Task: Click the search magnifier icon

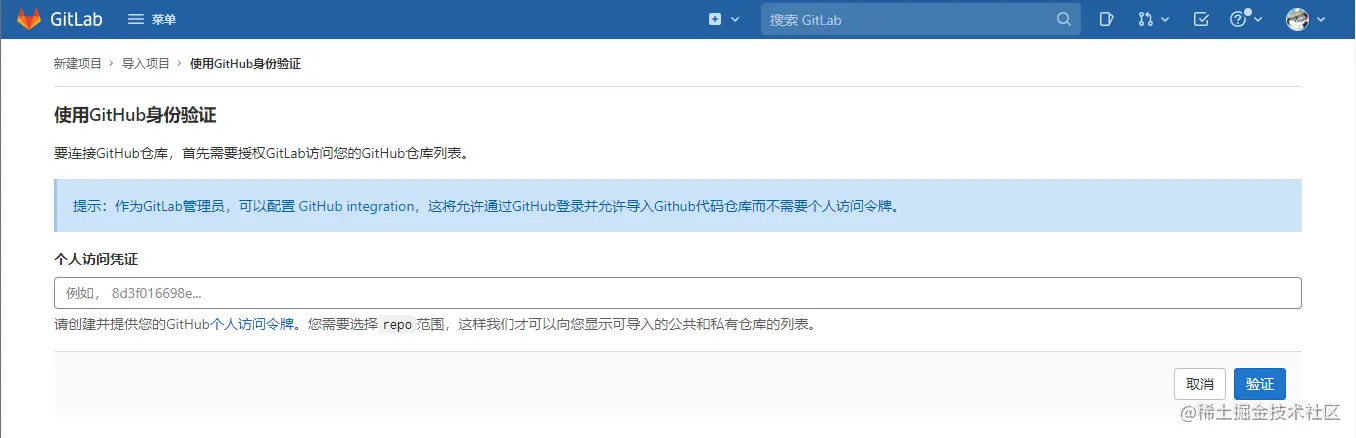Action: coord(1063,19)
